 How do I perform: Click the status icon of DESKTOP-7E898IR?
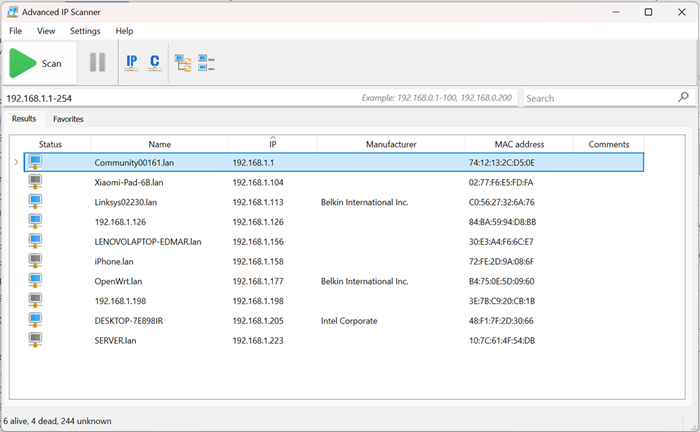point(35,320)
